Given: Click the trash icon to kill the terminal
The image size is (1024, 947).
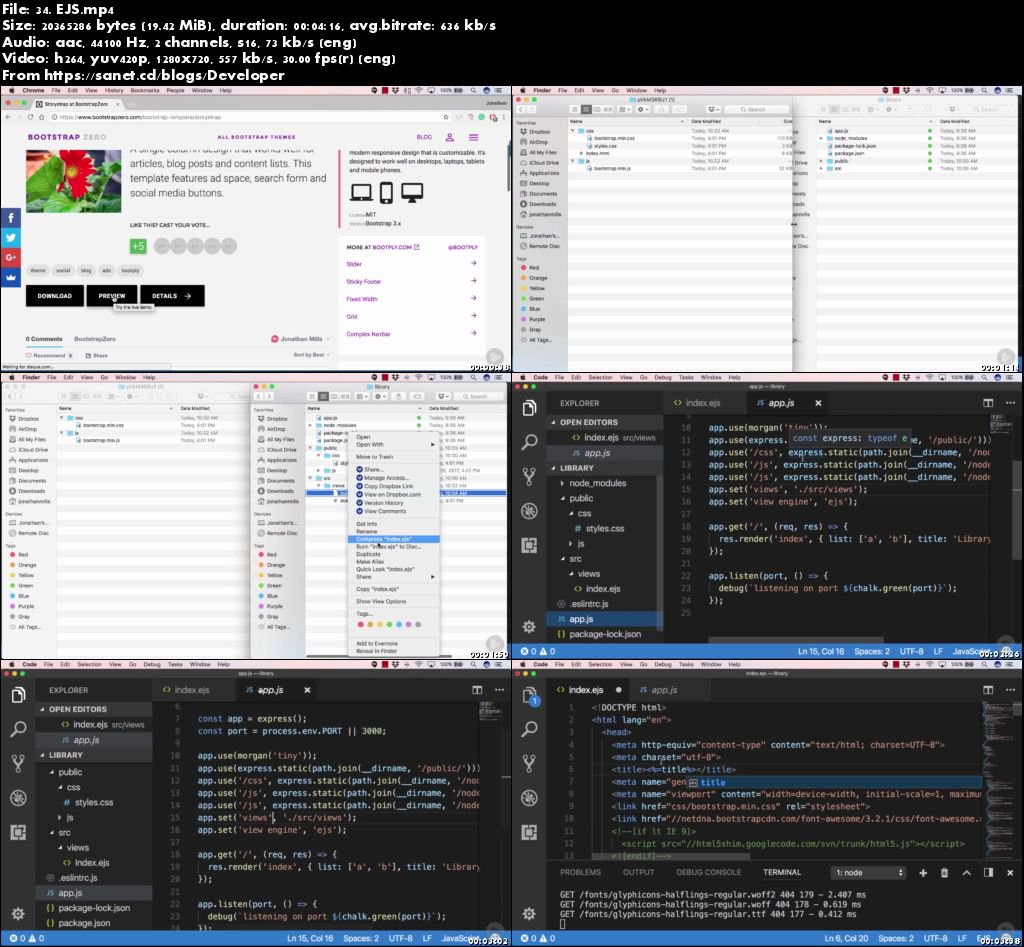Looking at the screenshot, I should click(x=944, y=873).
